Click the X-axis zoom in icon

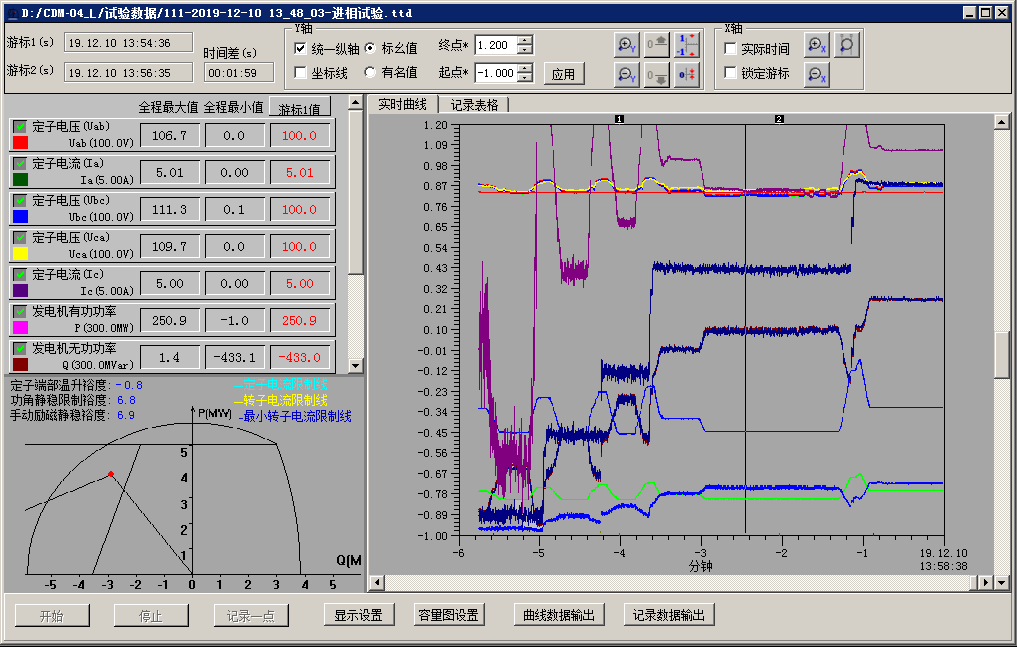tap(817, 45)
